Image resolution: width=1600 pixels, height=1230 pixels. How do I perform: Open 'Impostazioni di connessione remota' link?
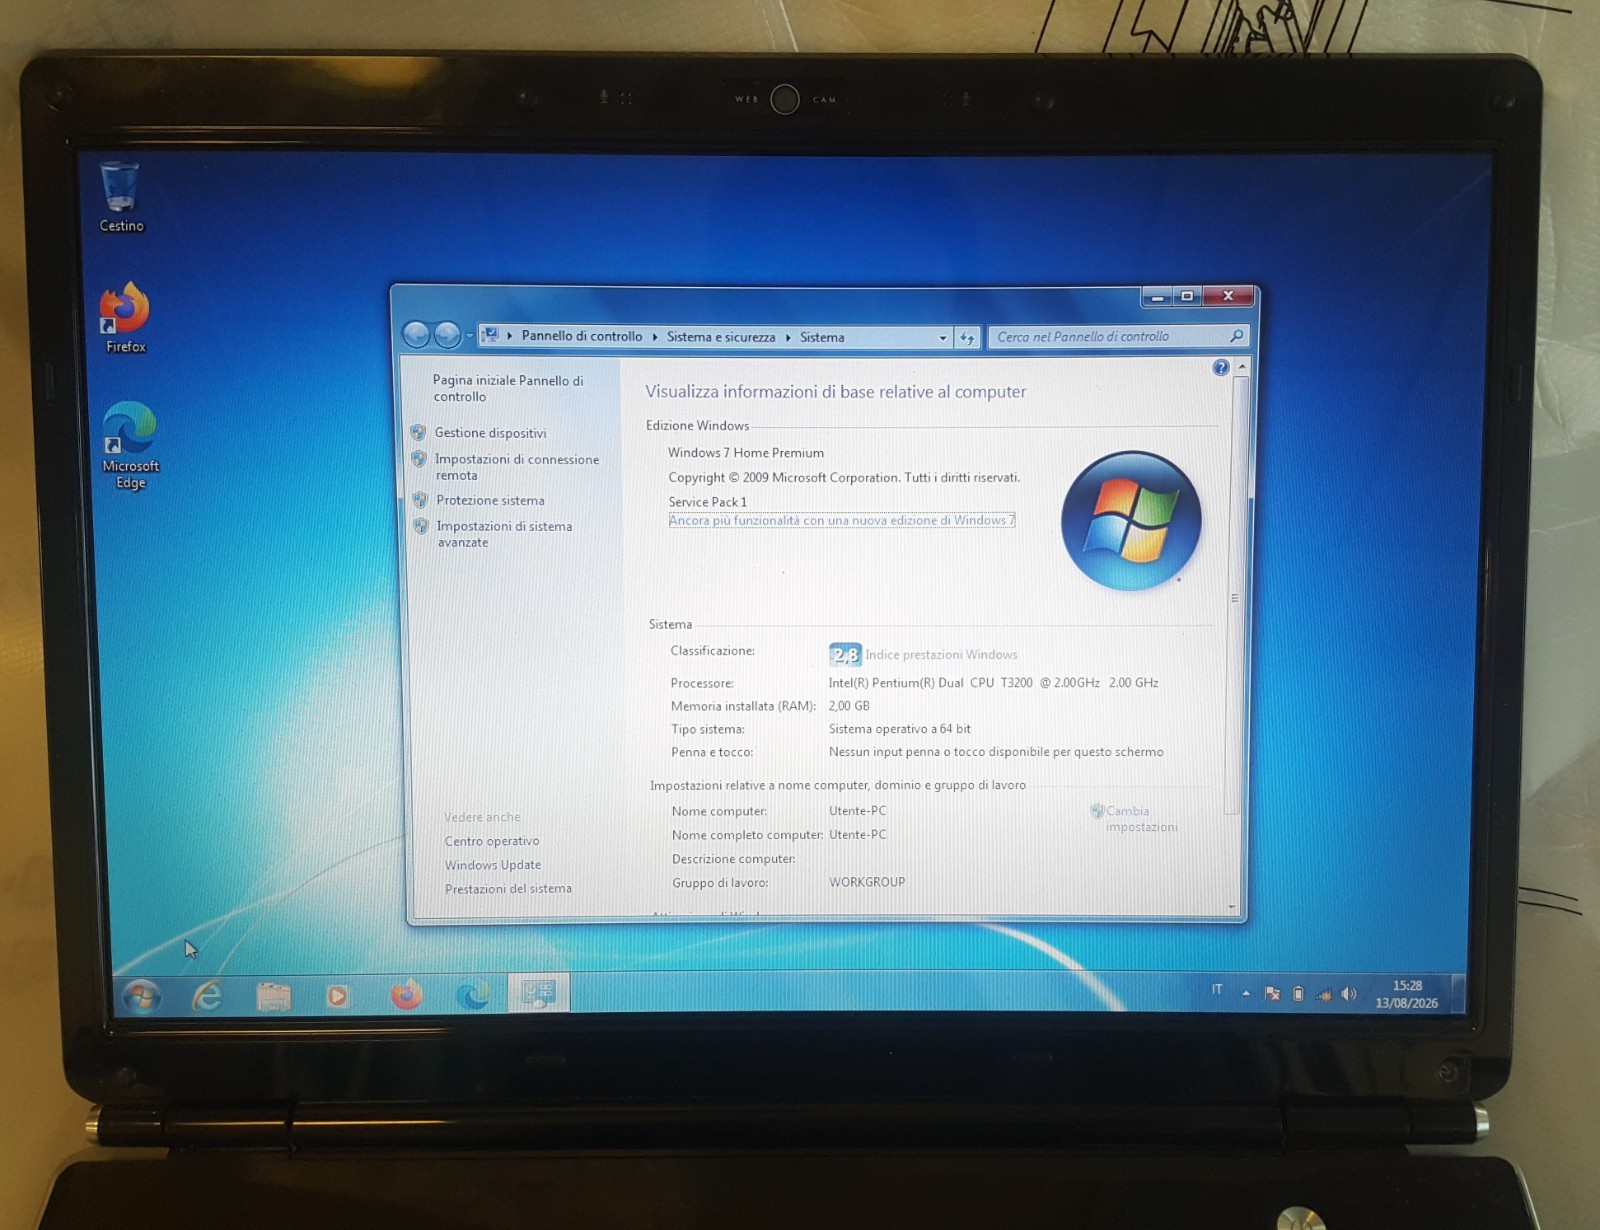517,467
